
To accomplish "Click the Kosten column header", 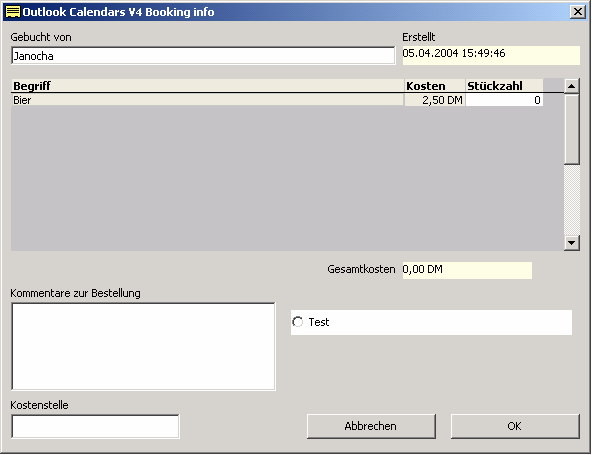I will [x=435, y=86].
